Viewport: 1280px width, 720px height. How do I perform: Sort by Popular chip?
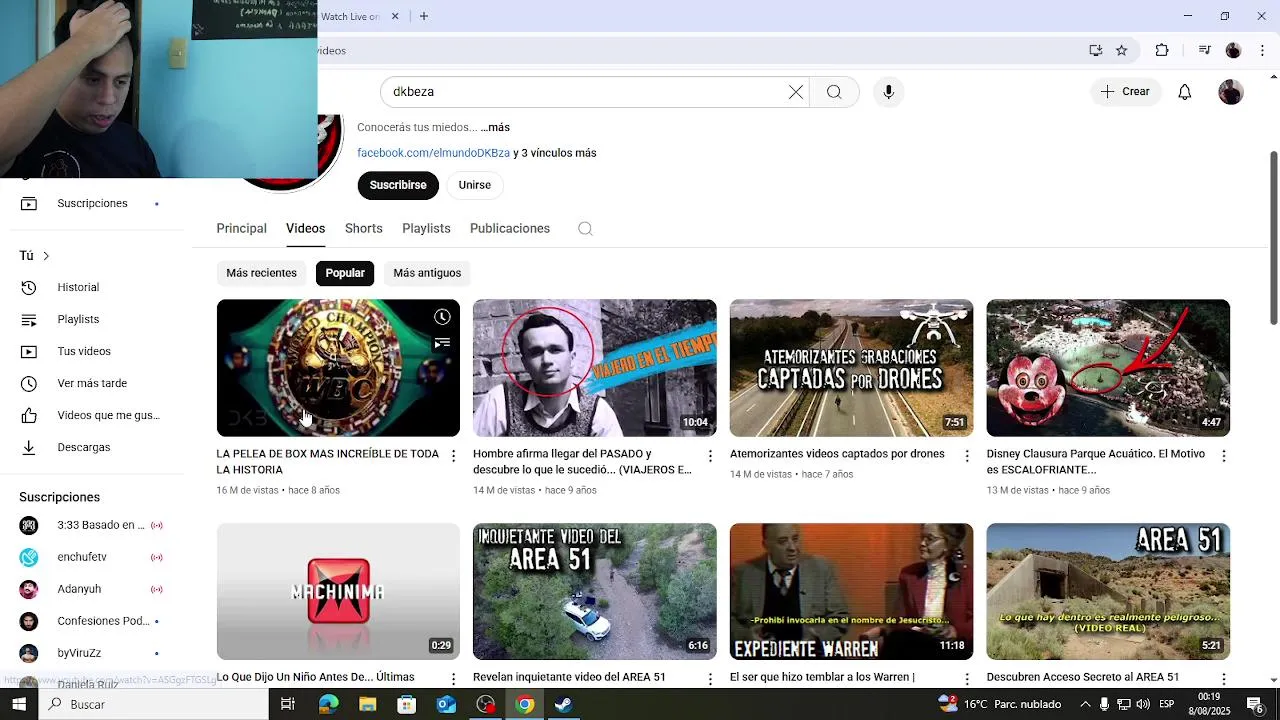coord(345,273)
